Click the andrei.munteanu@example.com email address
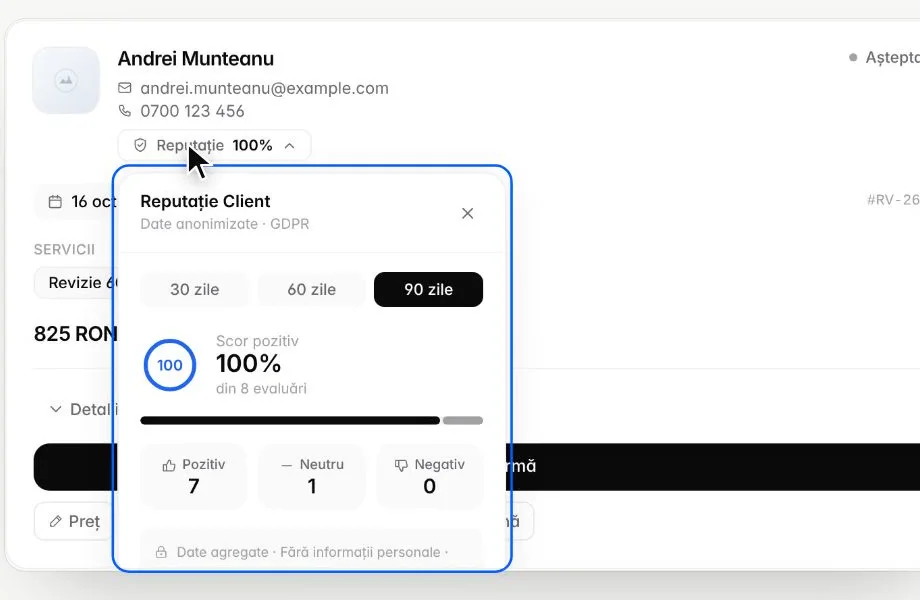 coord(264,88)
